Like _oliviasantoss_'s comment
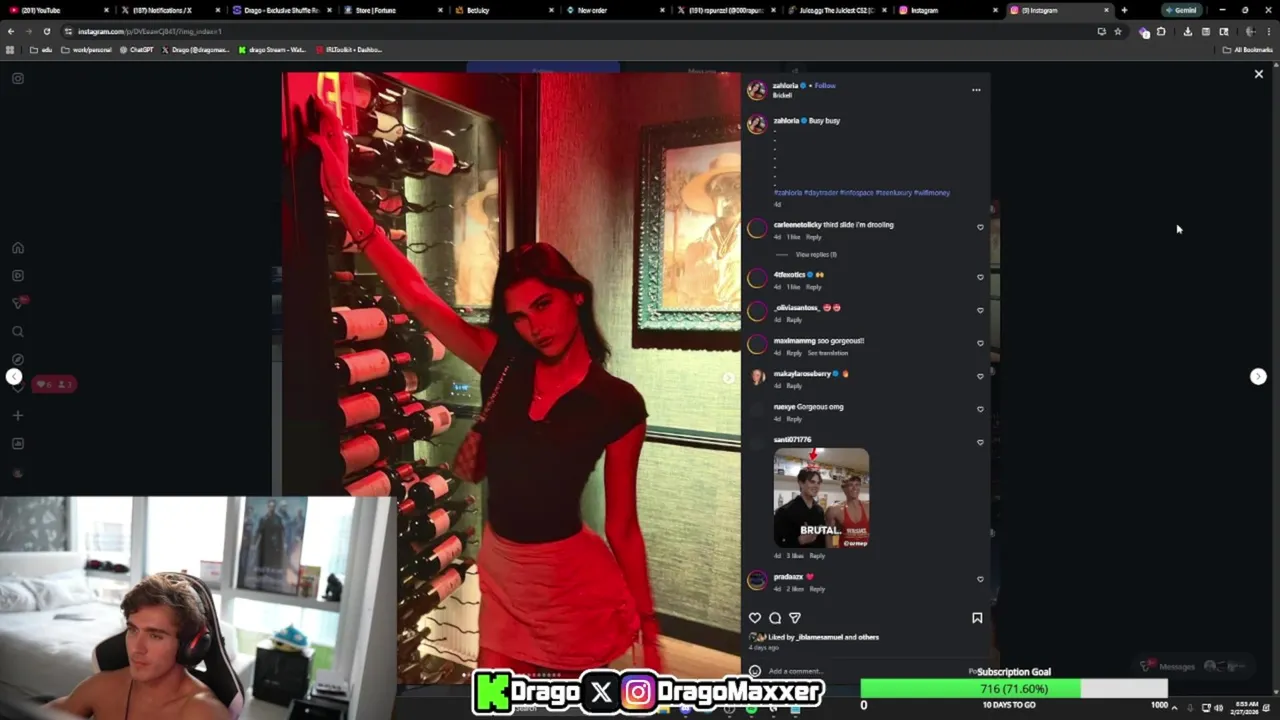This screenshot has height=720, width=1280. point(980,310)
